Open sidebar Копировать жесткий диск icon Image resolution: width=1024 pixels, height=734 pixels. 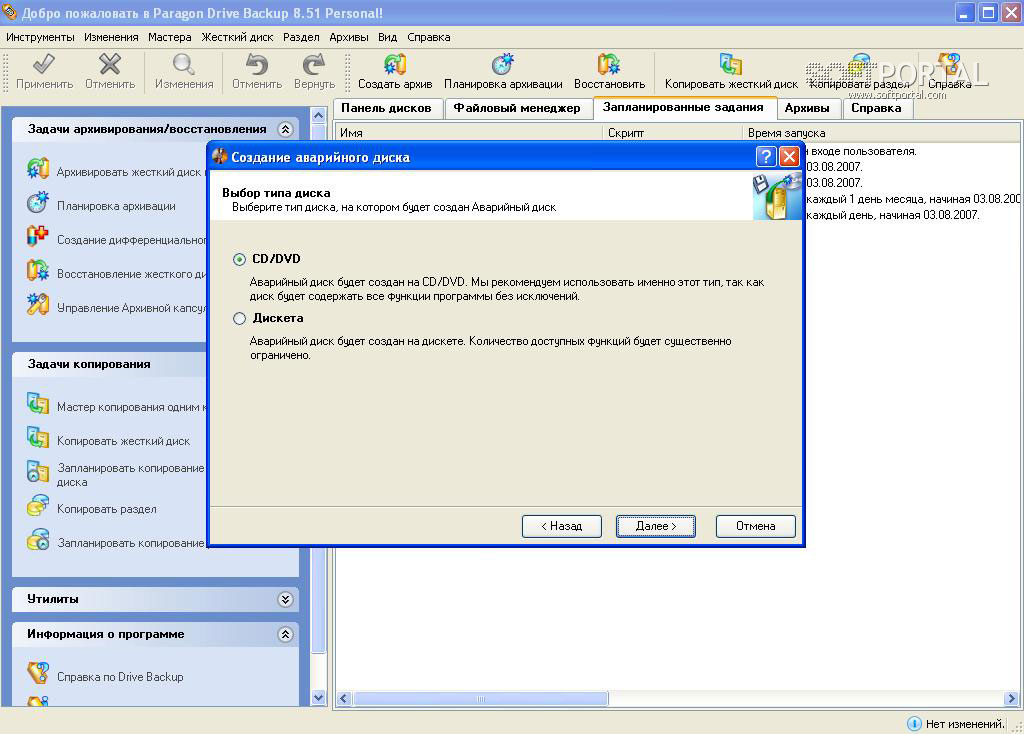click(x=38, y=438)
